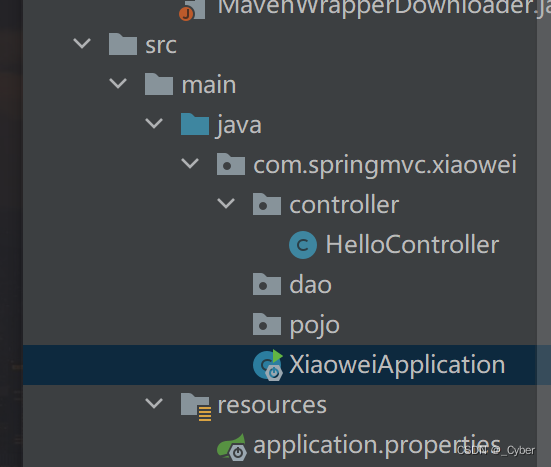Select the resources folder label
This screenshot has height=467, width=551.
pyautogui.click(x=272, y=405)
